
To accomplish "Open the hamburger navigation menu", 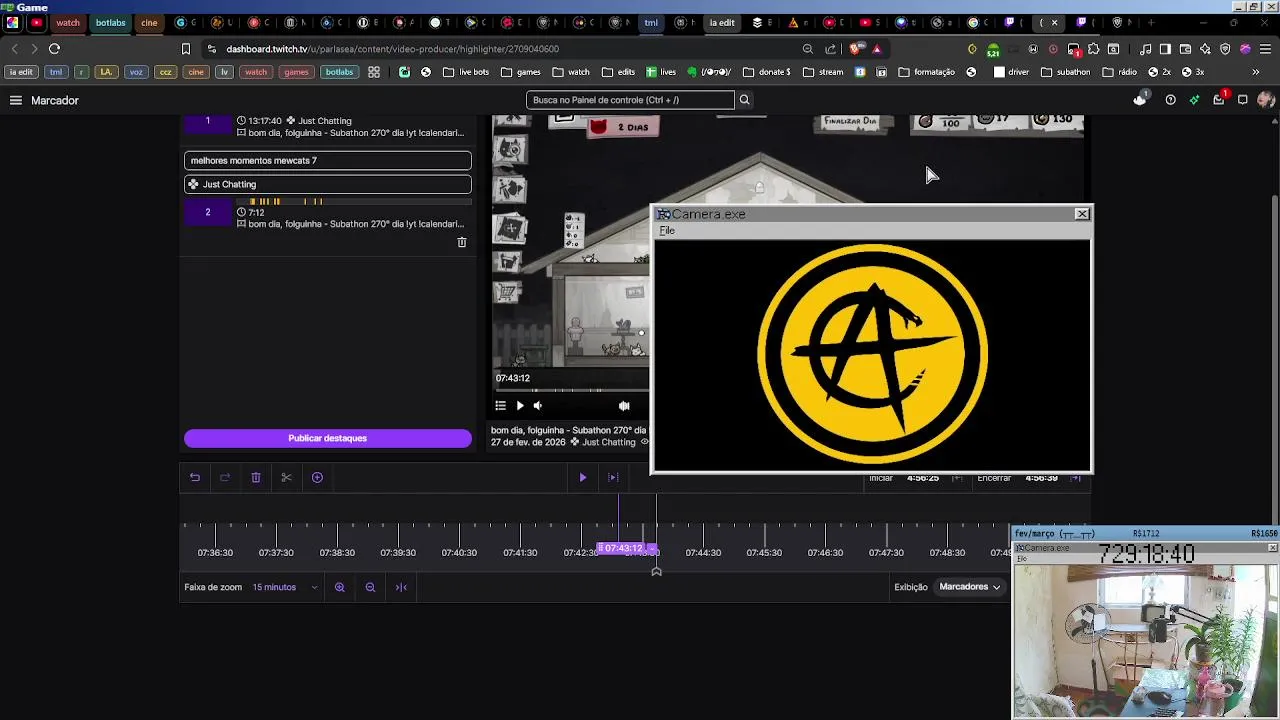I will click(x=16, y=100).
